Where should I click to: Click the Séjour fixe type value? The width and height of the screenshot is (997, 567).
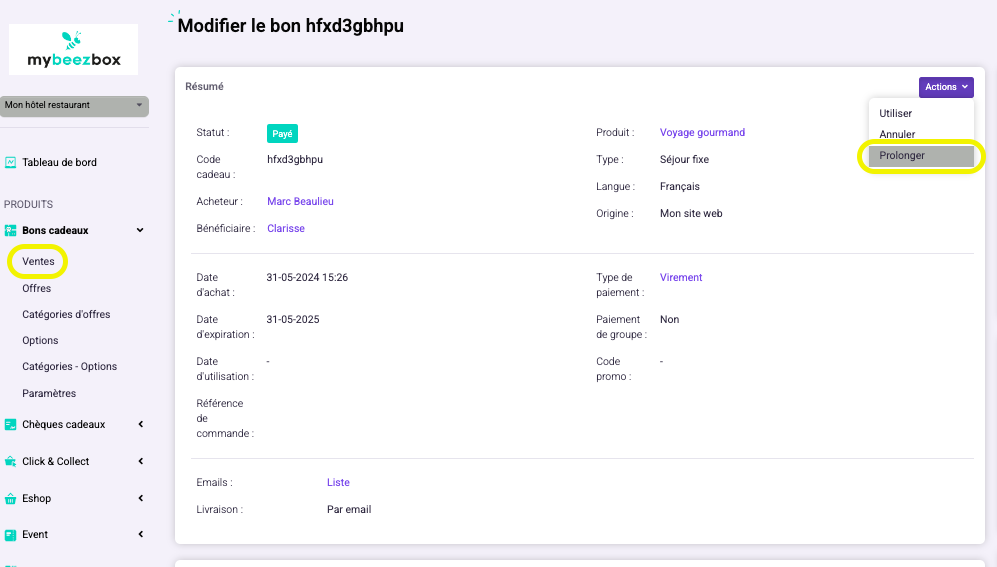[684, 160]
